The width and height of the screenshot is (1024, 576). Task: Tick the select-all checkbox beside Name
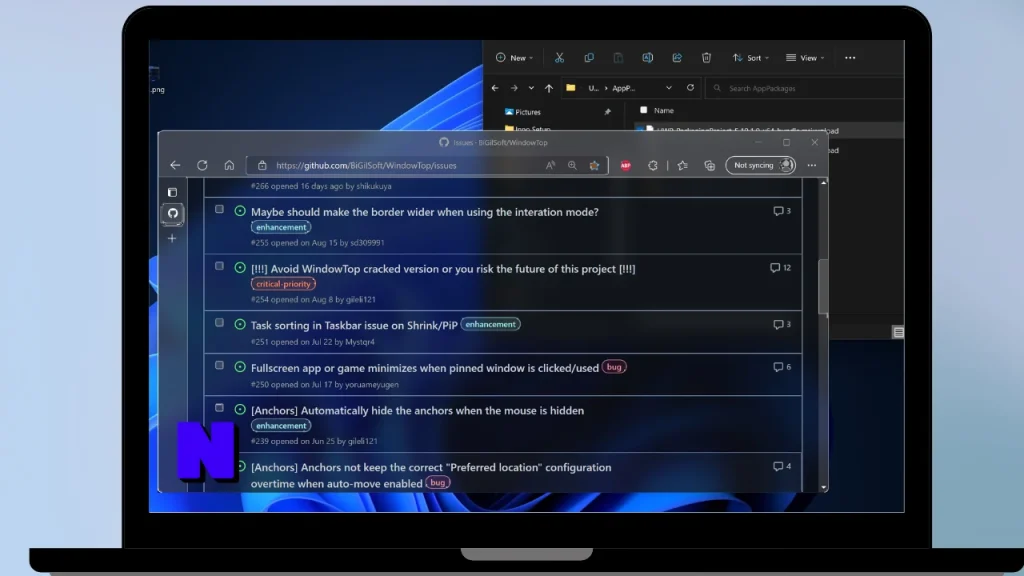click(x=644, y=110)
